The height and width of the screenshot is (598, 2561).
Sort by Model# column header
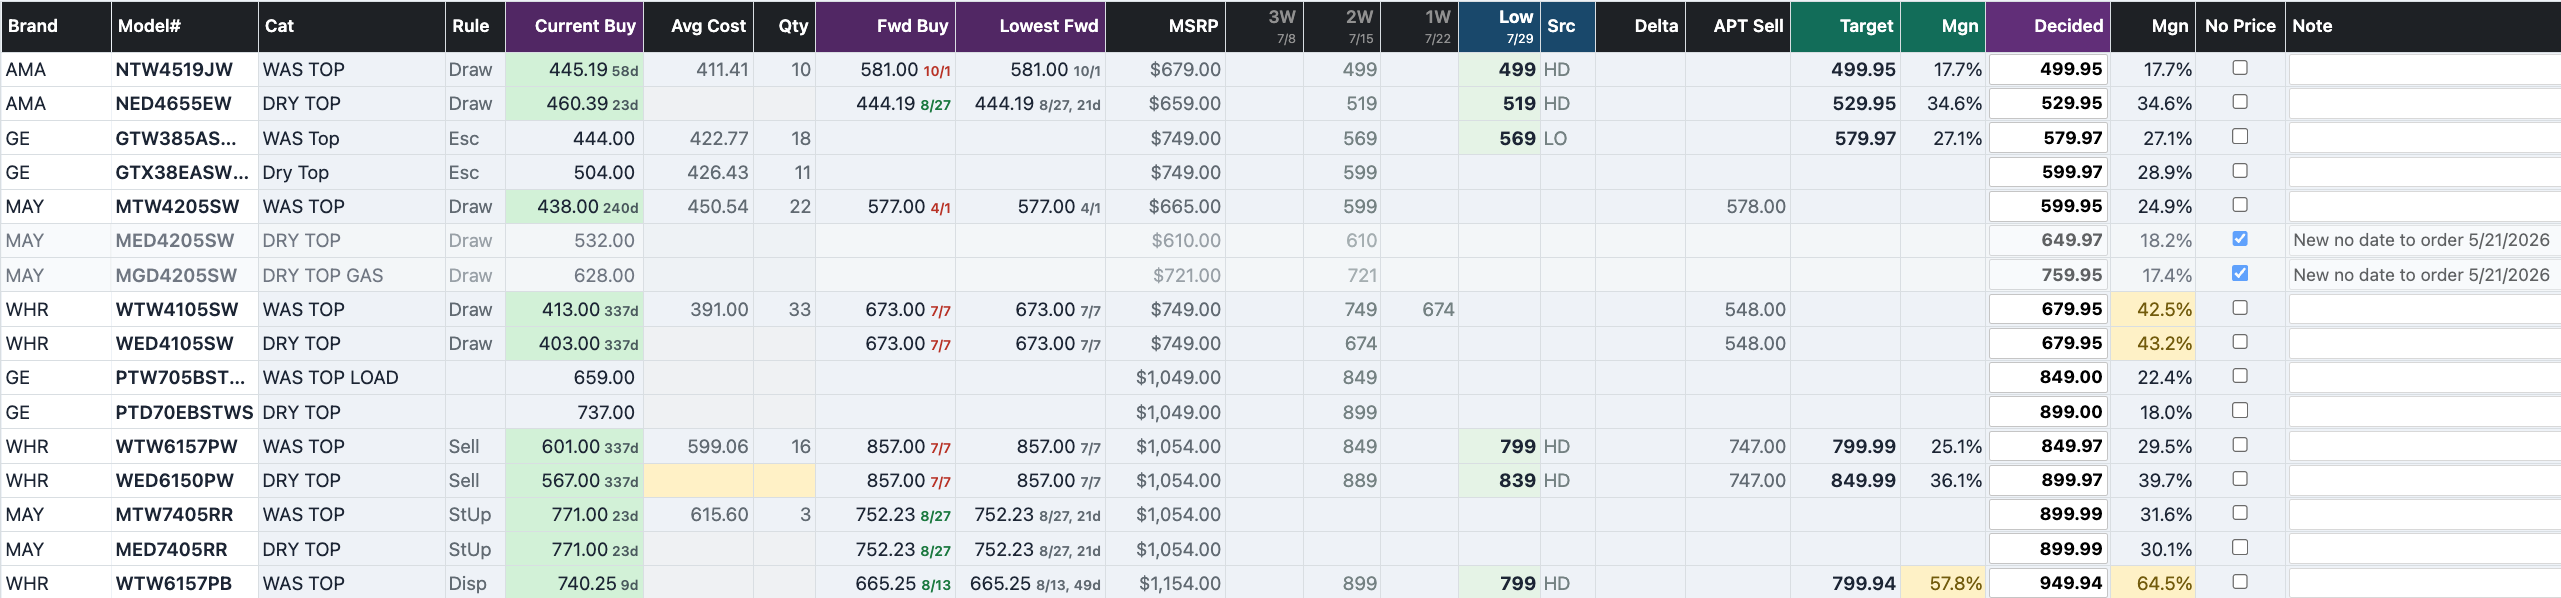point(184,26)
